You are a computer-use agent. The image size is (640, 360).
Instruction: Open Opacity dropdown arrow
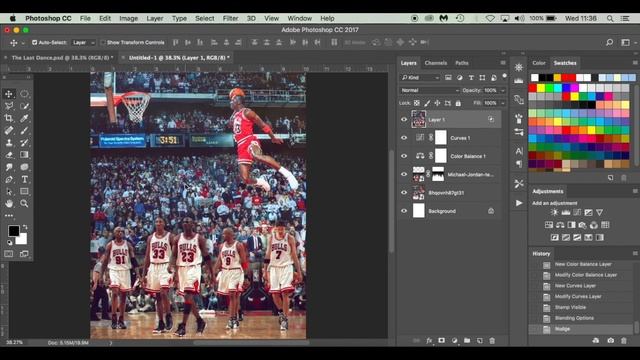coord(503,90)
